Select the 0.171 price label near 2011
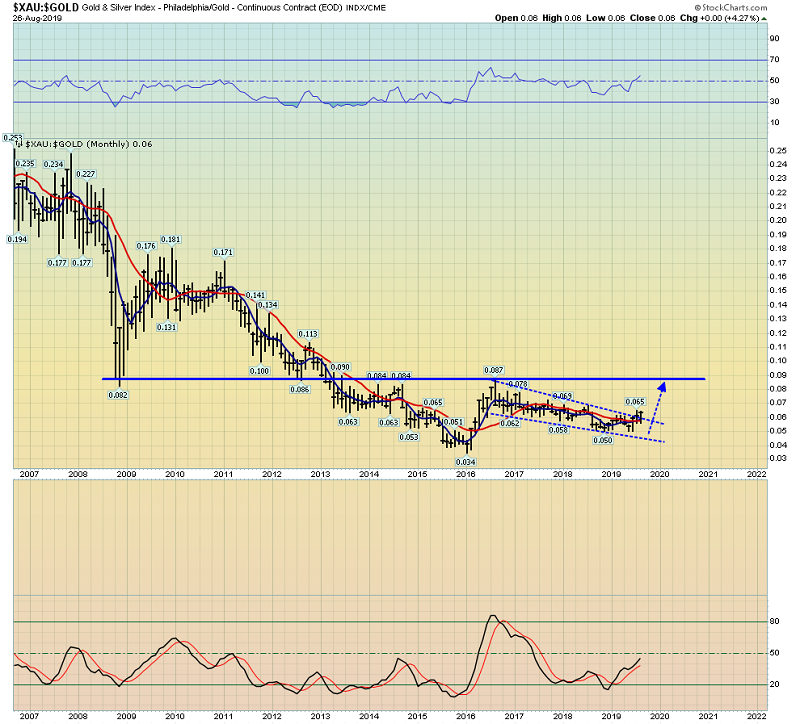The image size is (800, 724). click(223, 252)
